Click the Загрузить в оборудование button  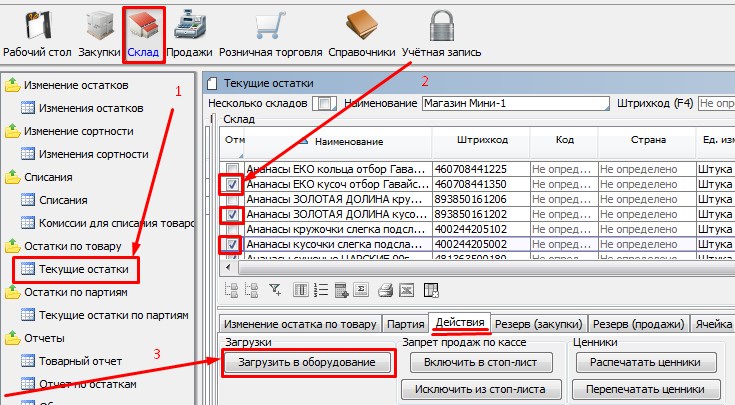307,362
